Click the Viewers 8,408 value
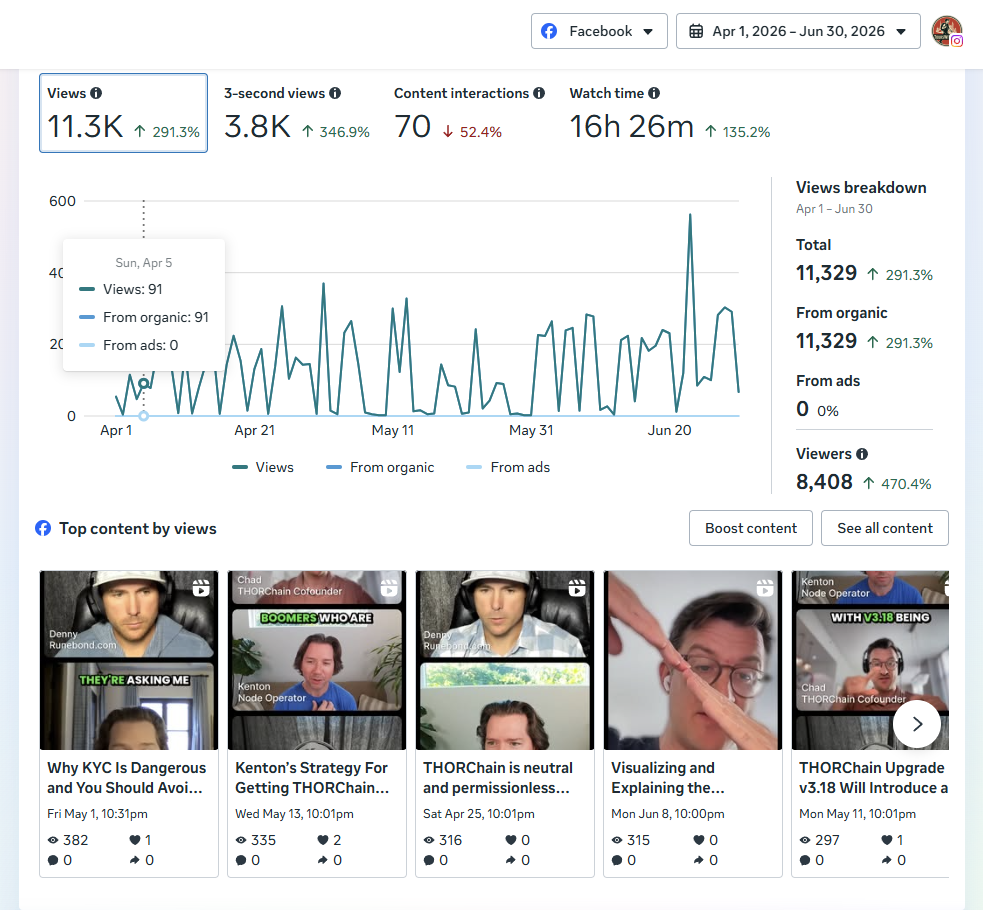Image resolution: width=983 pixels, height=910 pixels. (824, 482)
